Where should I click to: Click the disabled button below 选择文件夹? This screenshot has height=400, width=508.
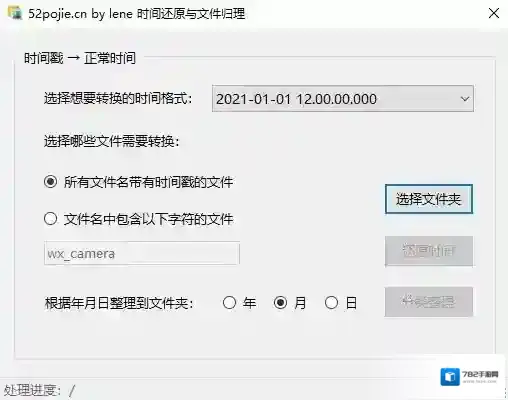tap(429, 251)
